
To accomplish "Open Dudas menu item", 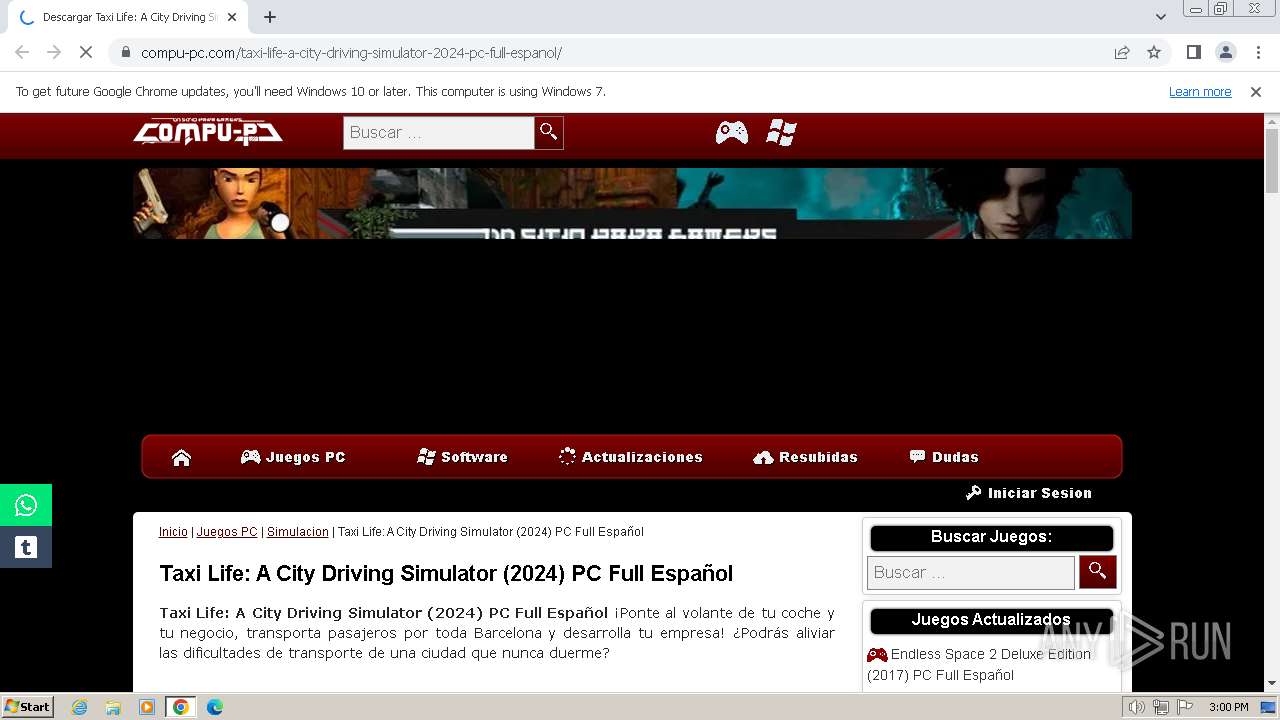I will [x=944, y=457].
